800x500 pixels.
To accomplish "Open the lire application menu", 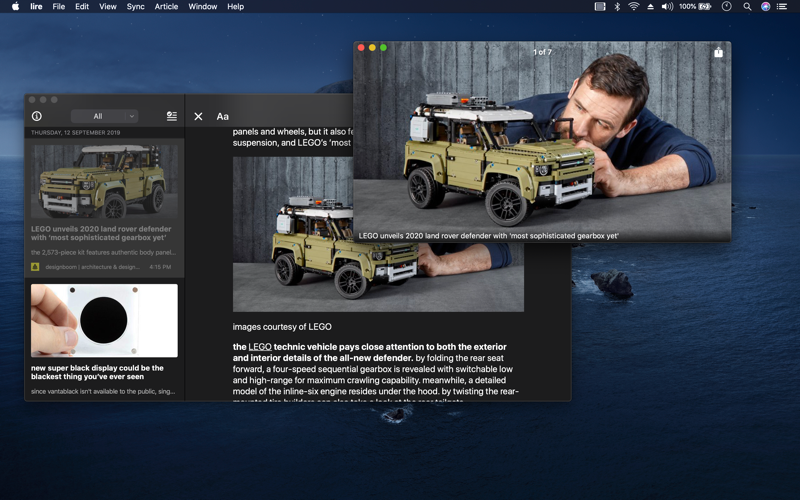I will pos(36,7).
